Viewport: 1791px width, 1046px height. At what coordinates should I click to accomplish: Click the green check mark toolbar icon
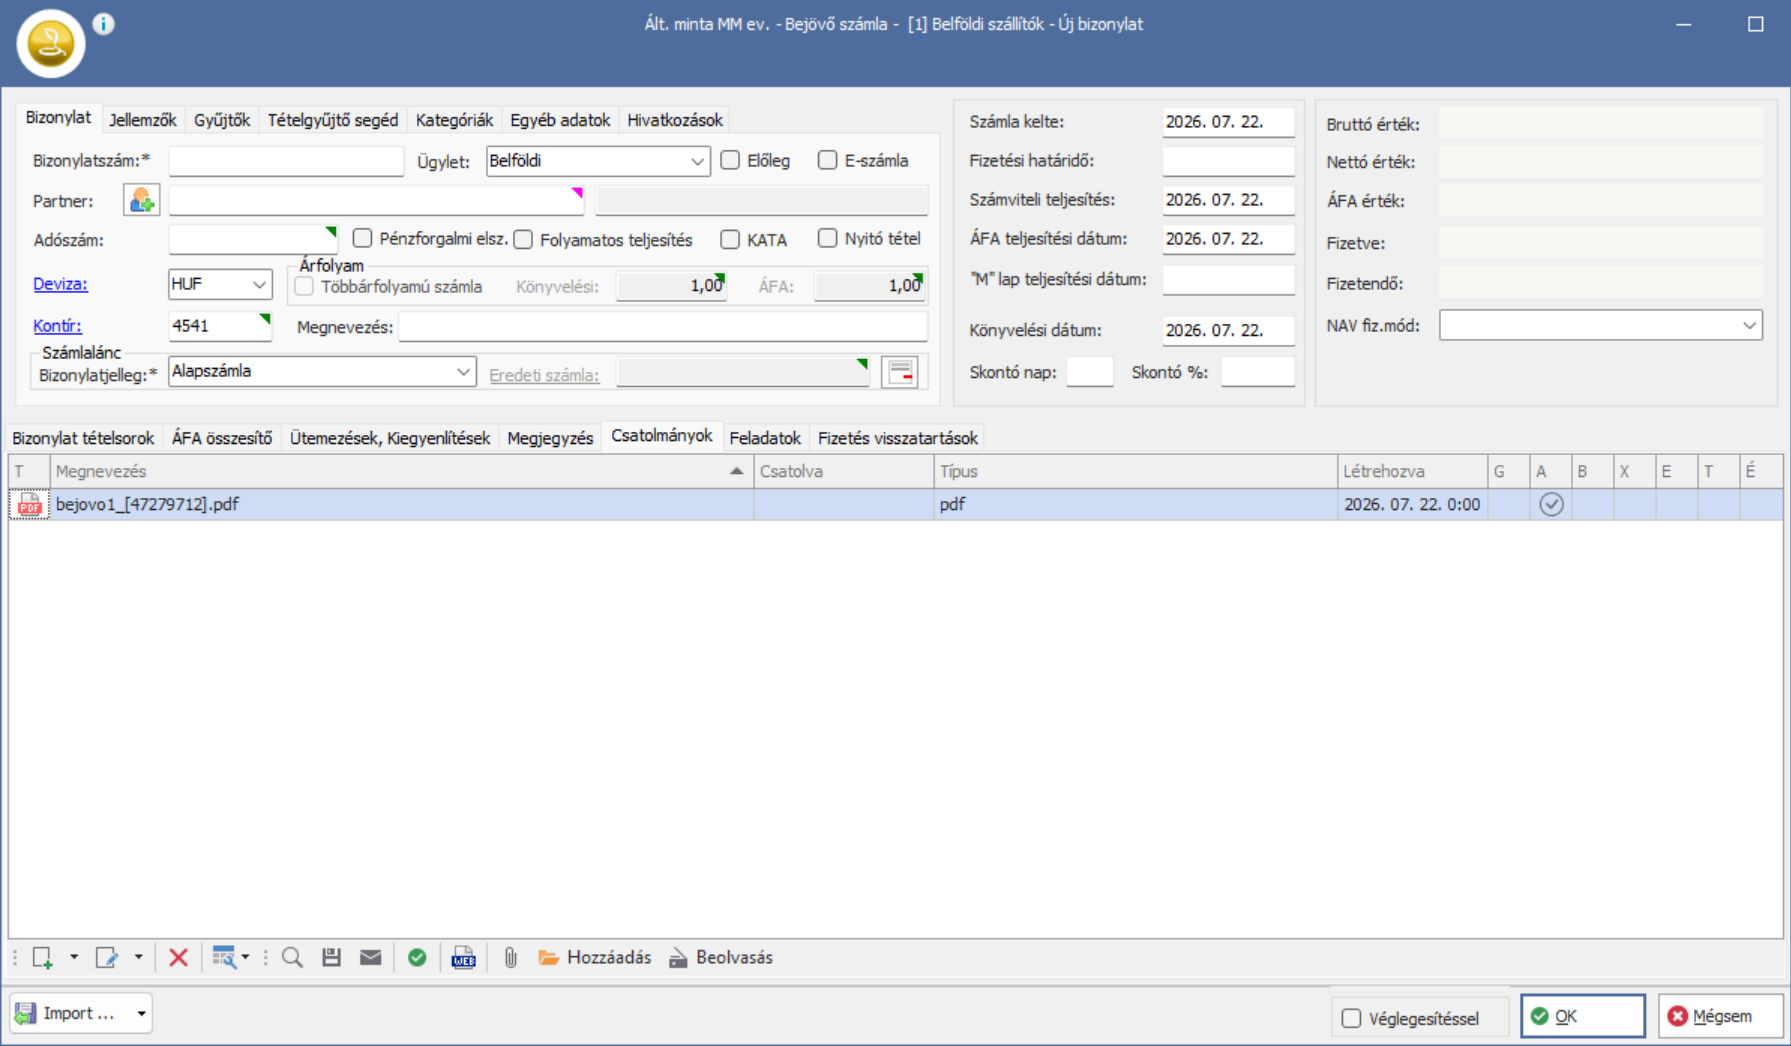[x=417, y=958]
